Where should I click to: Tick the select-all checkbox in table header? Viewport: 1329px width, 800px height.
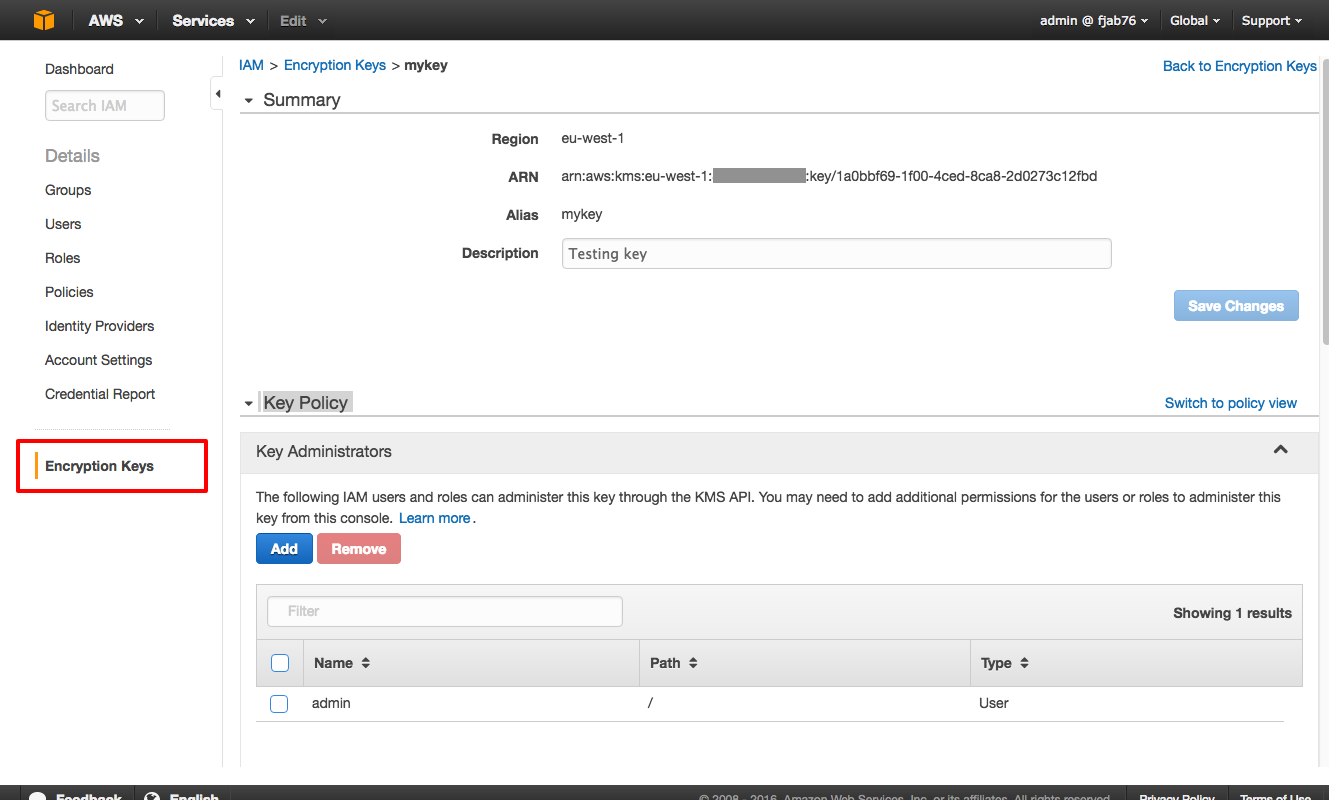coord(280,663)
